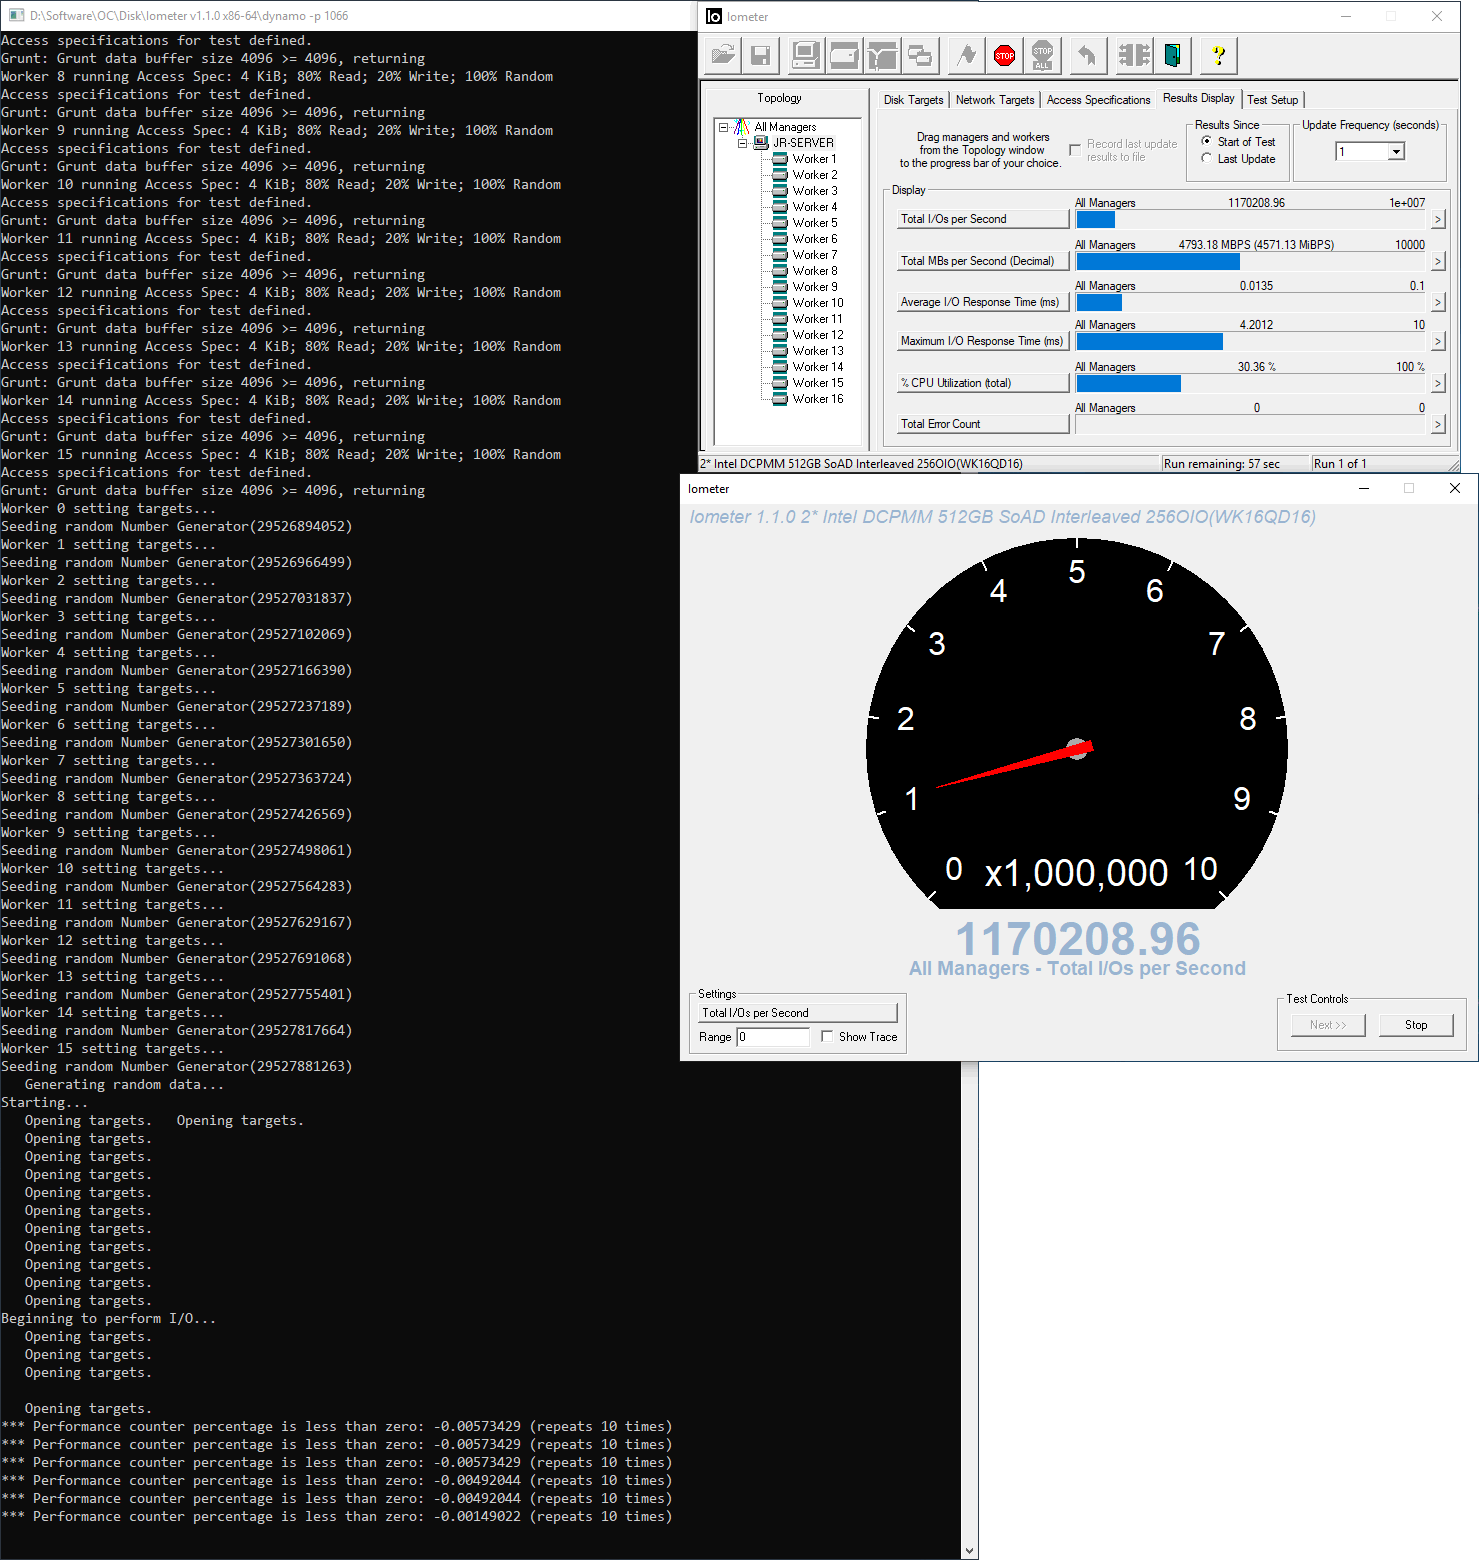Click the Total Error Count button
Image resolution: width=1479 pixels, height=1560 pixels.
pos(983,424)
